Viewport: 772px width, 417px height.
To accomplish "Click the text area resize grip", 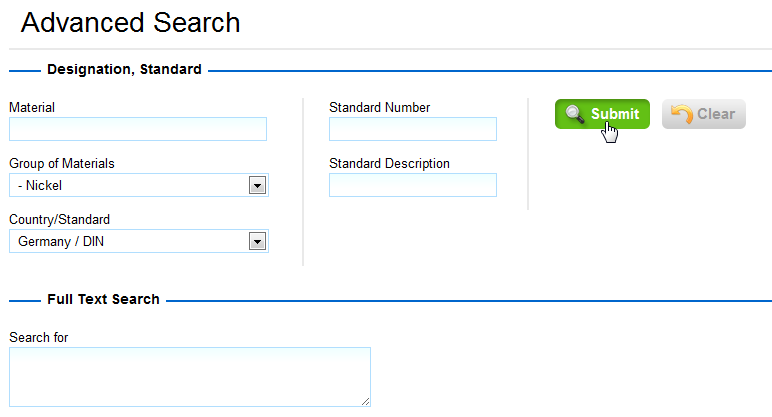I will [x=365, y=402].
